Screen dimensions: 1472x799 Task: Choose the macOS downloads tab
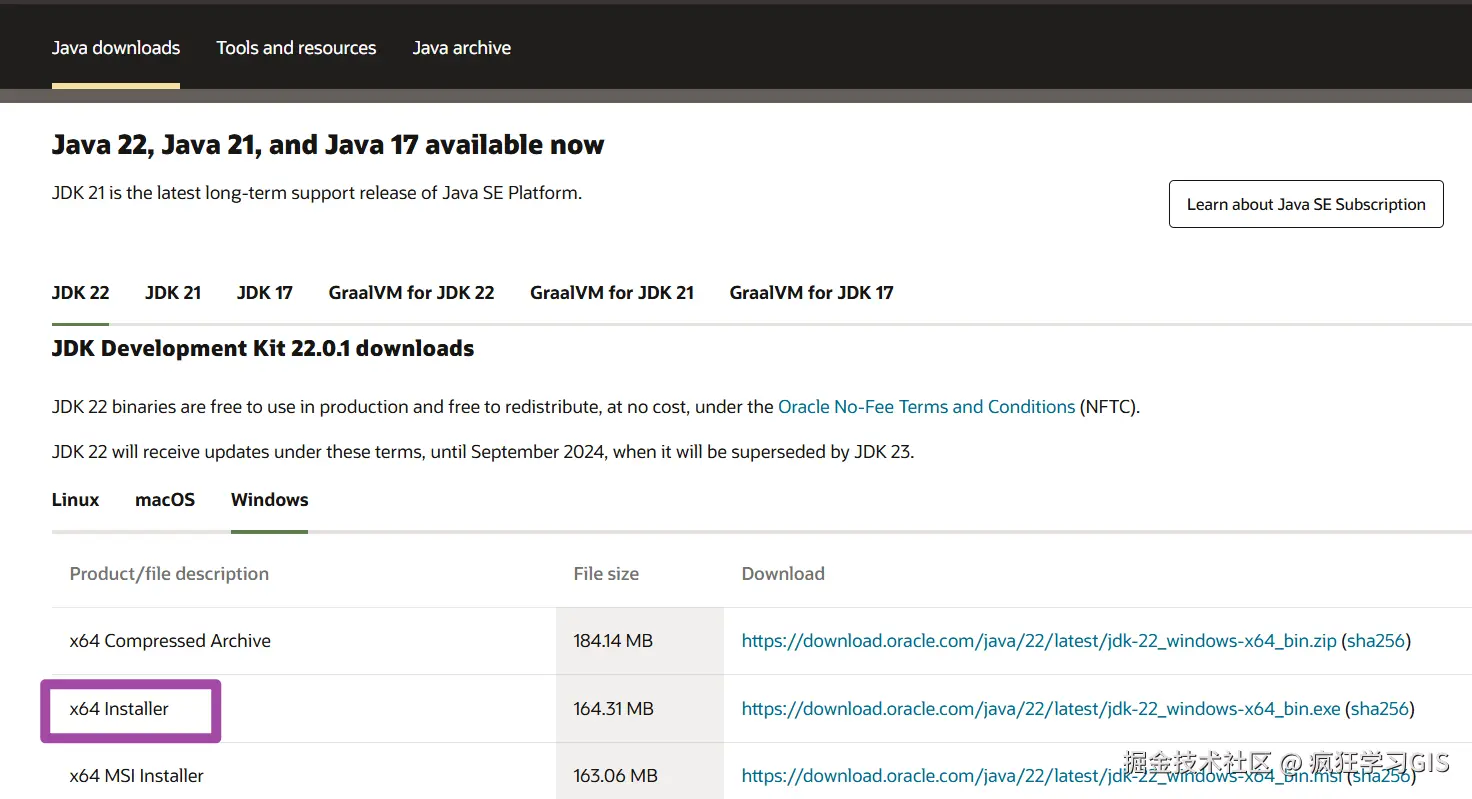point(165,500)
